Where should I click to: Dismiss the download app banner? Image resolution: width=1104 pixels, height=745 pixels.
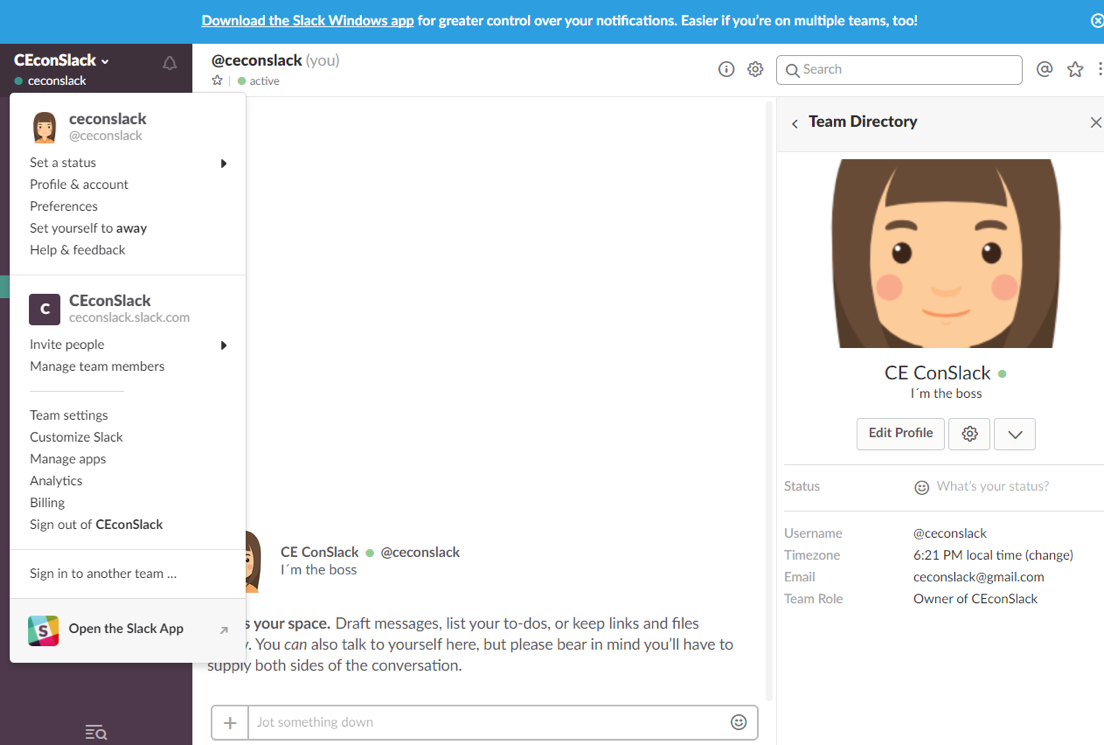pyautogui.click(x=1097, y=21)
